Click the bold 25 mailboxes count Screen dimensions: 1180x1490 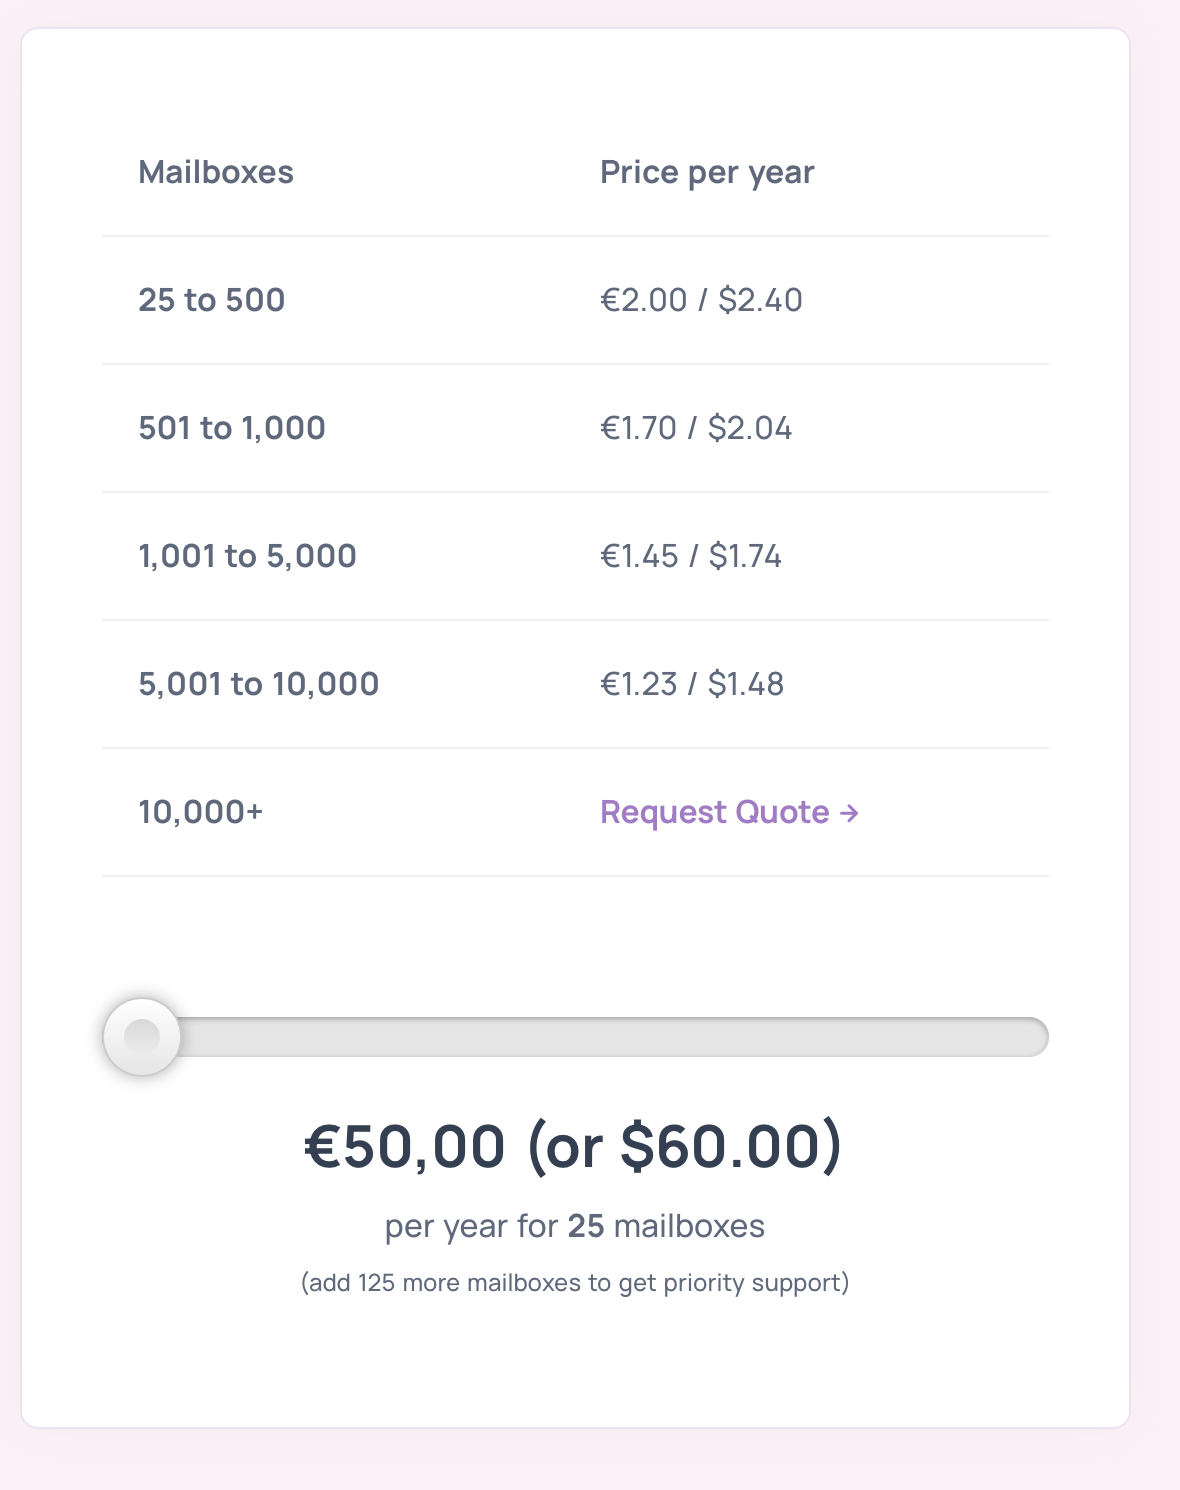point(586,1226)
